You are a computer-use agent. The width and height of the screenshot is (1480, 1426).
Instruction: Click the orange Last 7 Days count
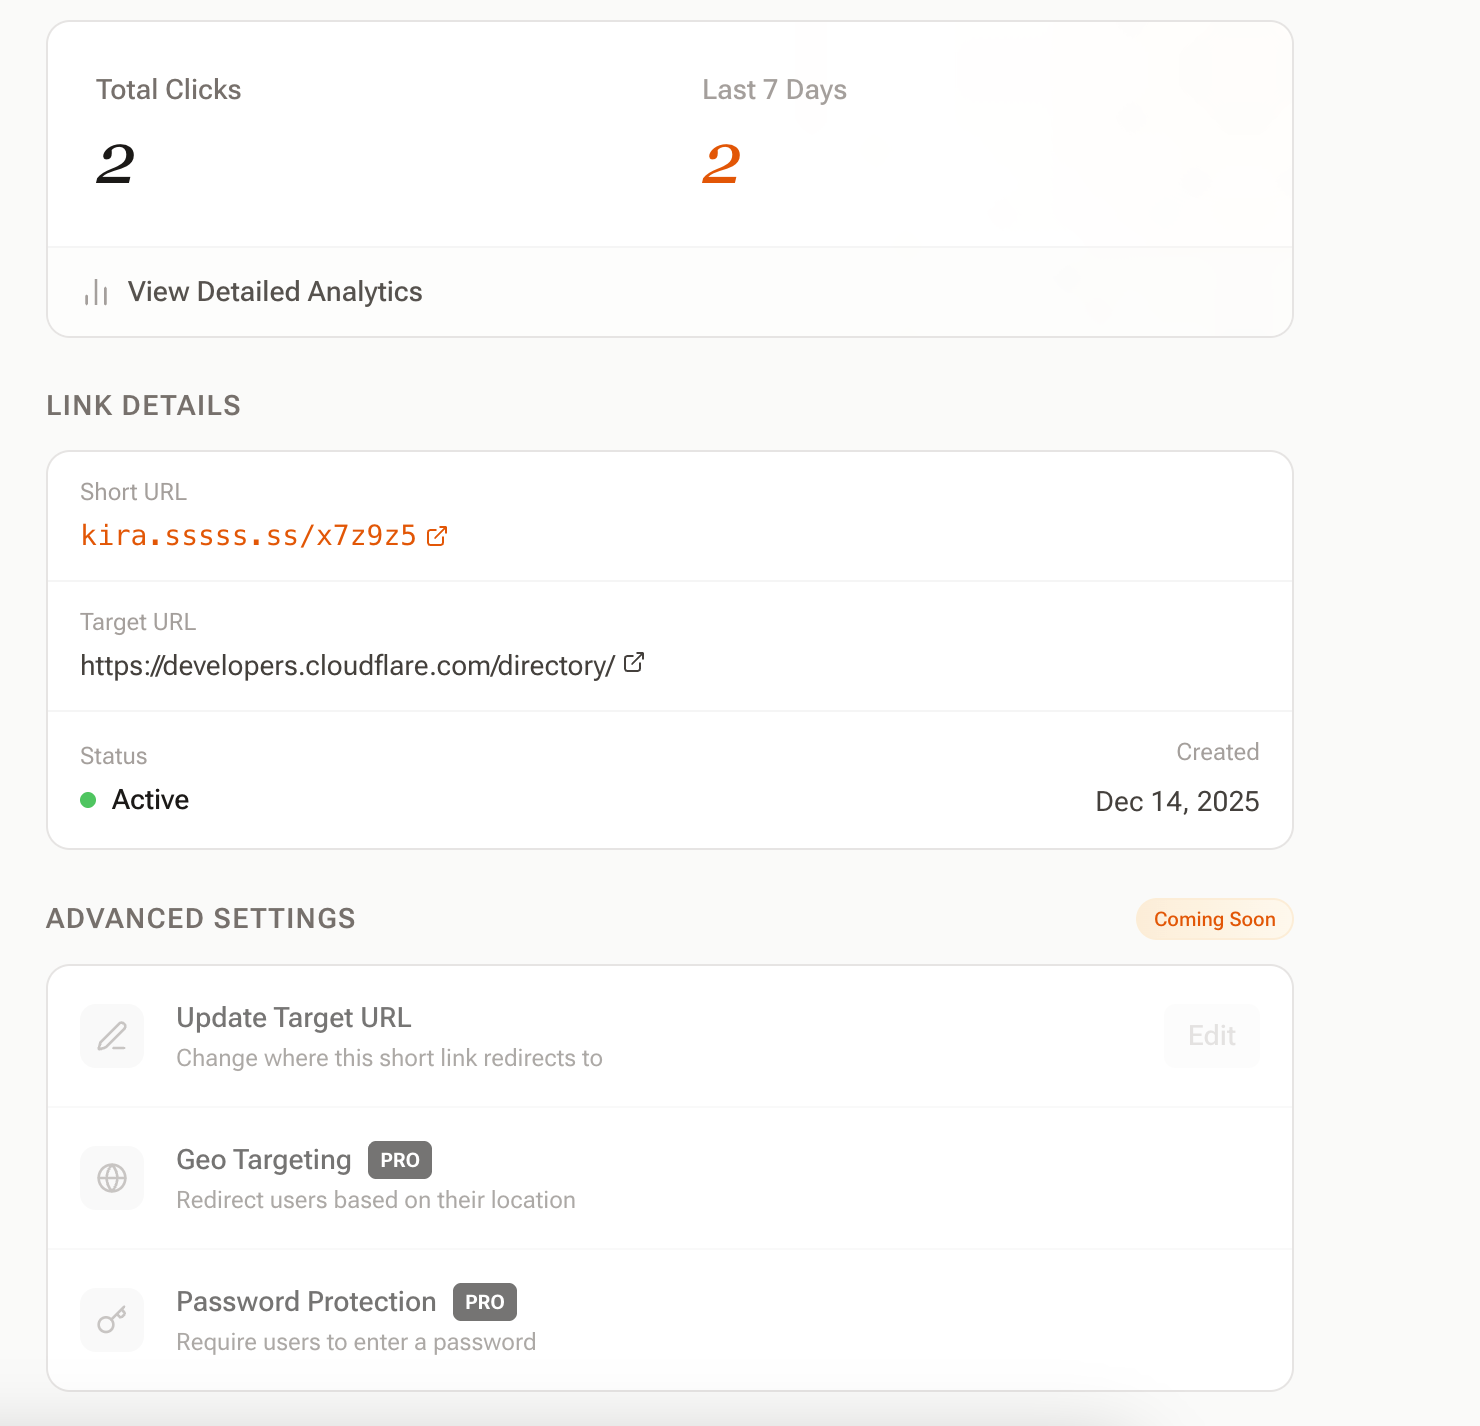721,165
